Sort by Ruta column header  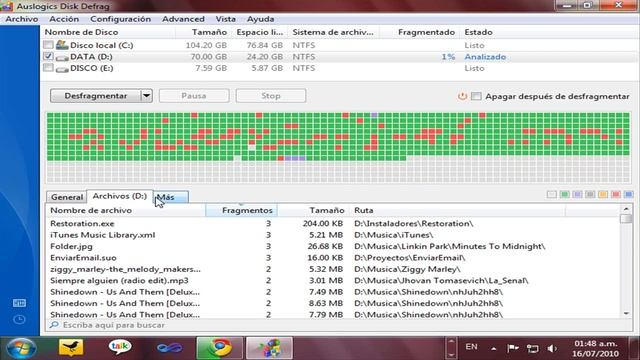(458, 210)
